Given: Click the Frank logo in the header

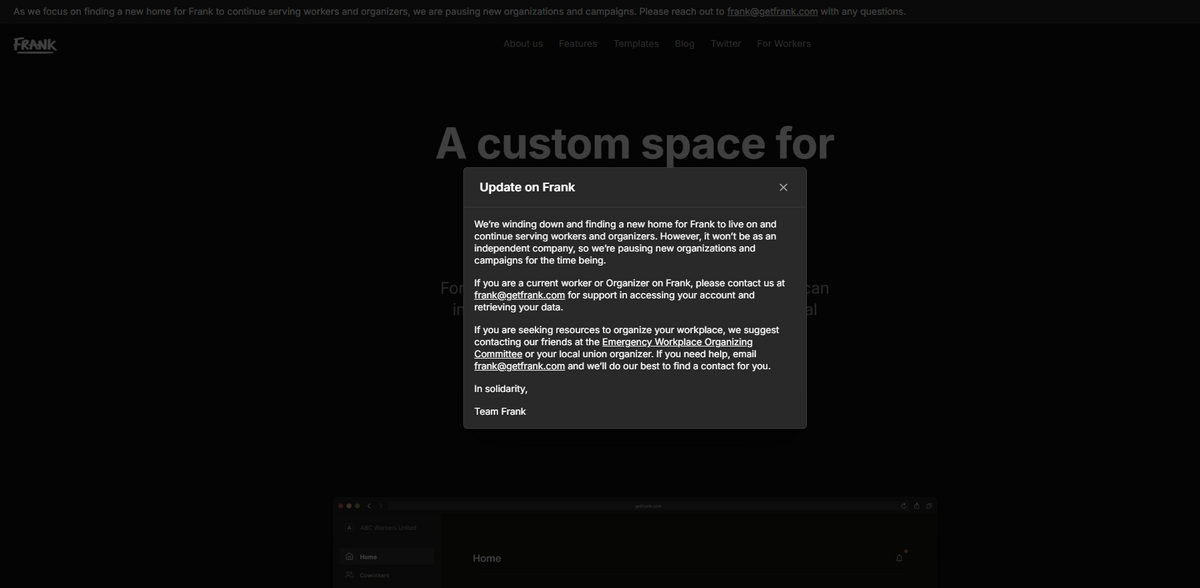Looking at the screenshot, I should point(35,45).
